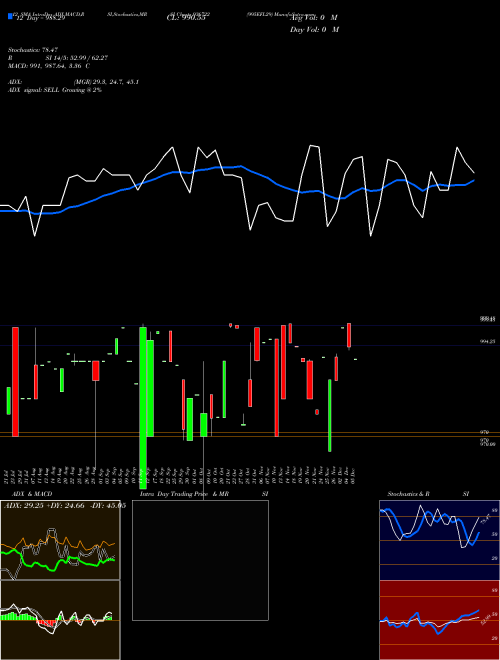This screenshot has width=500, height=660.
Task: Click the 'Stochastics & R' panel title
Action: pyautogui.click(x=408, y=494)
